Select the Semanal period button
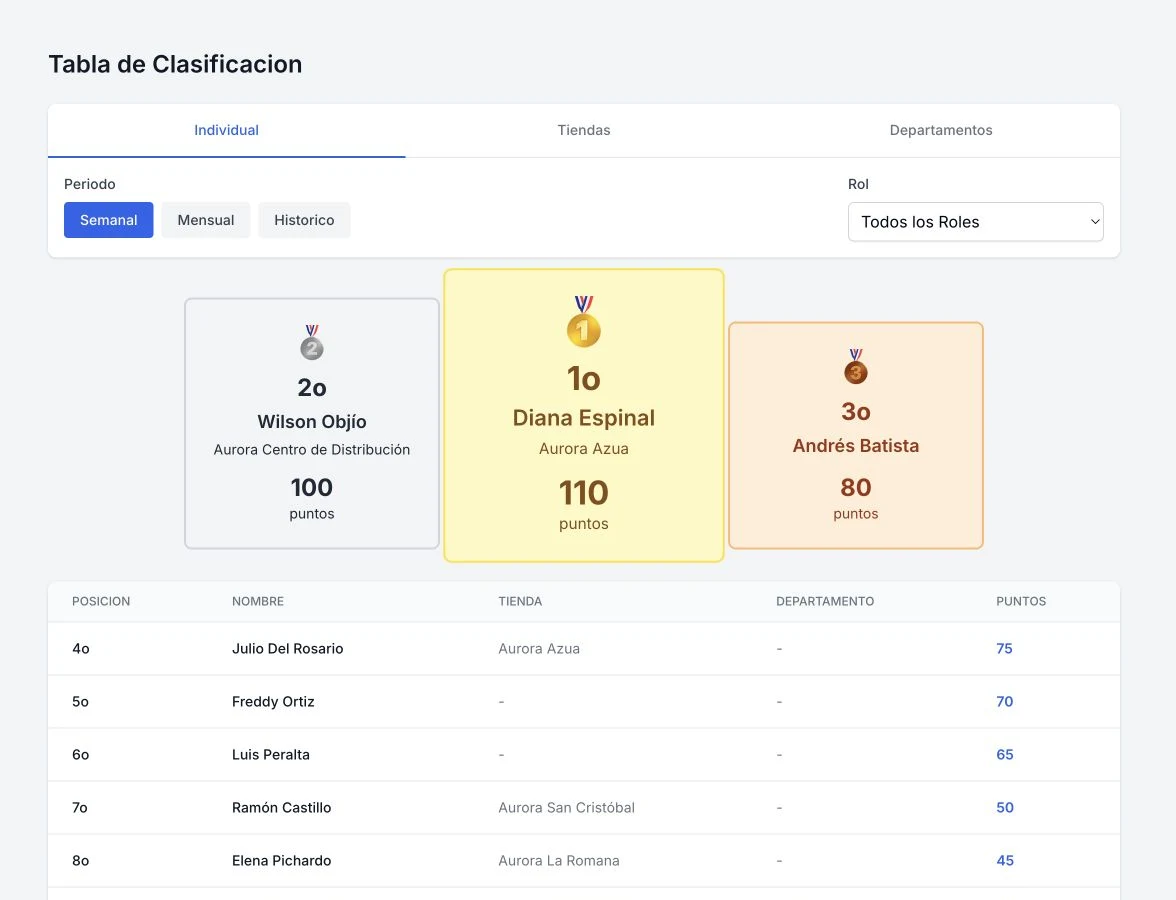The height and width of the screenshot is (900, 1176). 109,220
